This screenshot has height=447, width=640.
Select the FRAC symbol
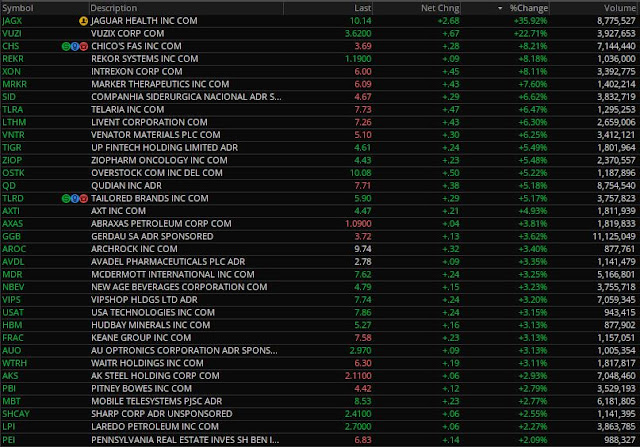tap(13, 338)
